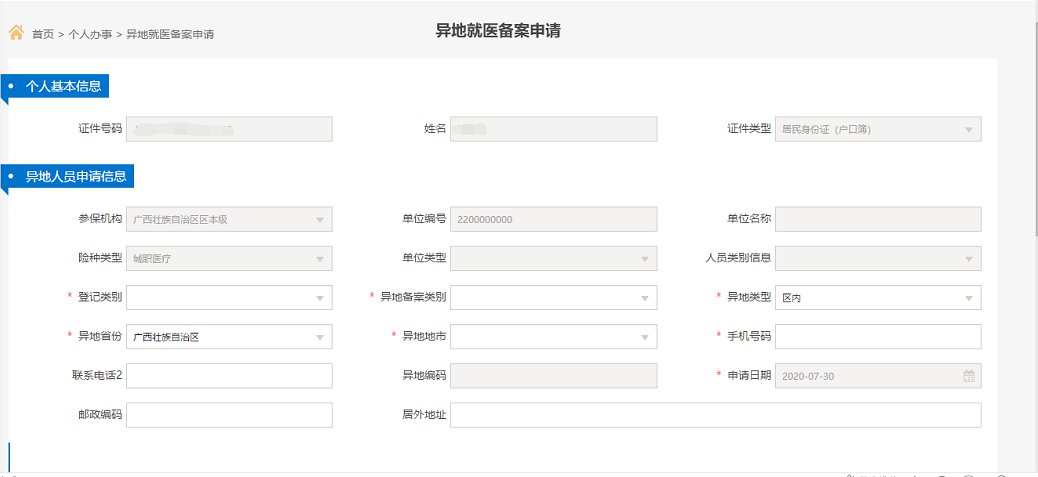Image resolution: width=1038 pixels, height=477 pixels.
Task: Click the 居外地址 address field
Action: pos(715,415)
